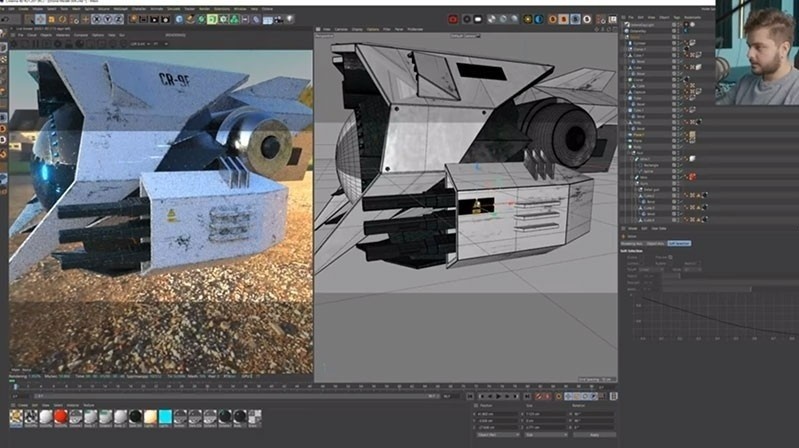Open the Octane settings gear icon
Screen dimensions: 799x448
coord(467,19)
